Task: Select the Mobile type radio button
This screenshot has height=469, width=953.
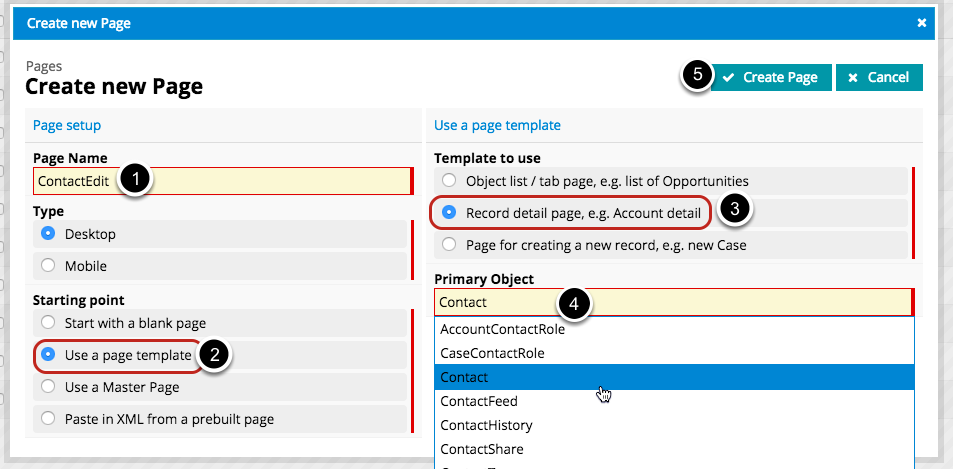Action: coord(48,266)
